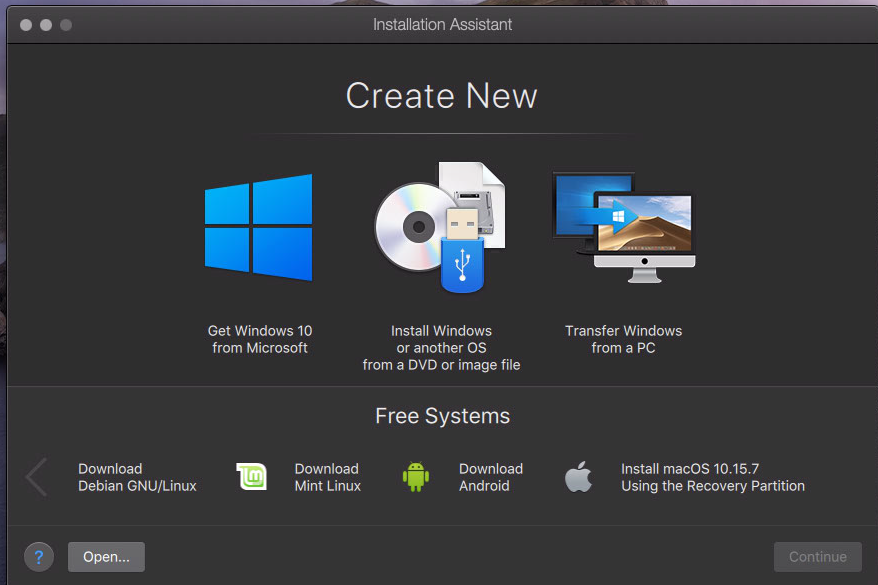Click the Open... button

point(106,557)
